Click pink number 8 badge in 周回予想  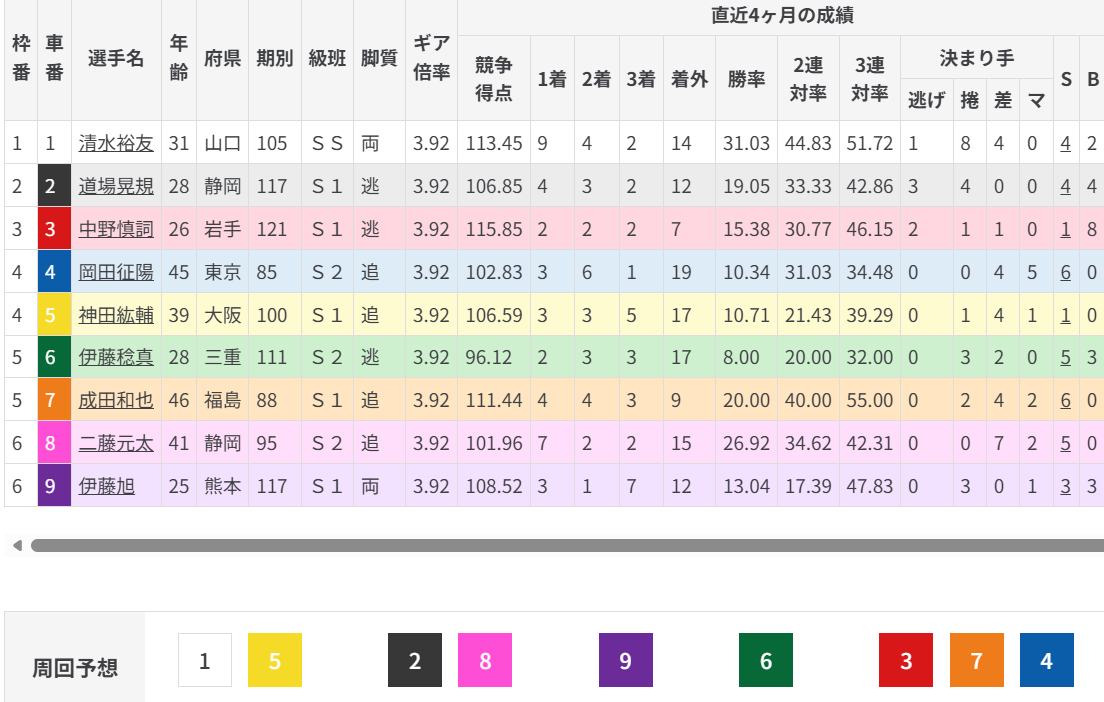pyautogui.click(x=485, y=660)
